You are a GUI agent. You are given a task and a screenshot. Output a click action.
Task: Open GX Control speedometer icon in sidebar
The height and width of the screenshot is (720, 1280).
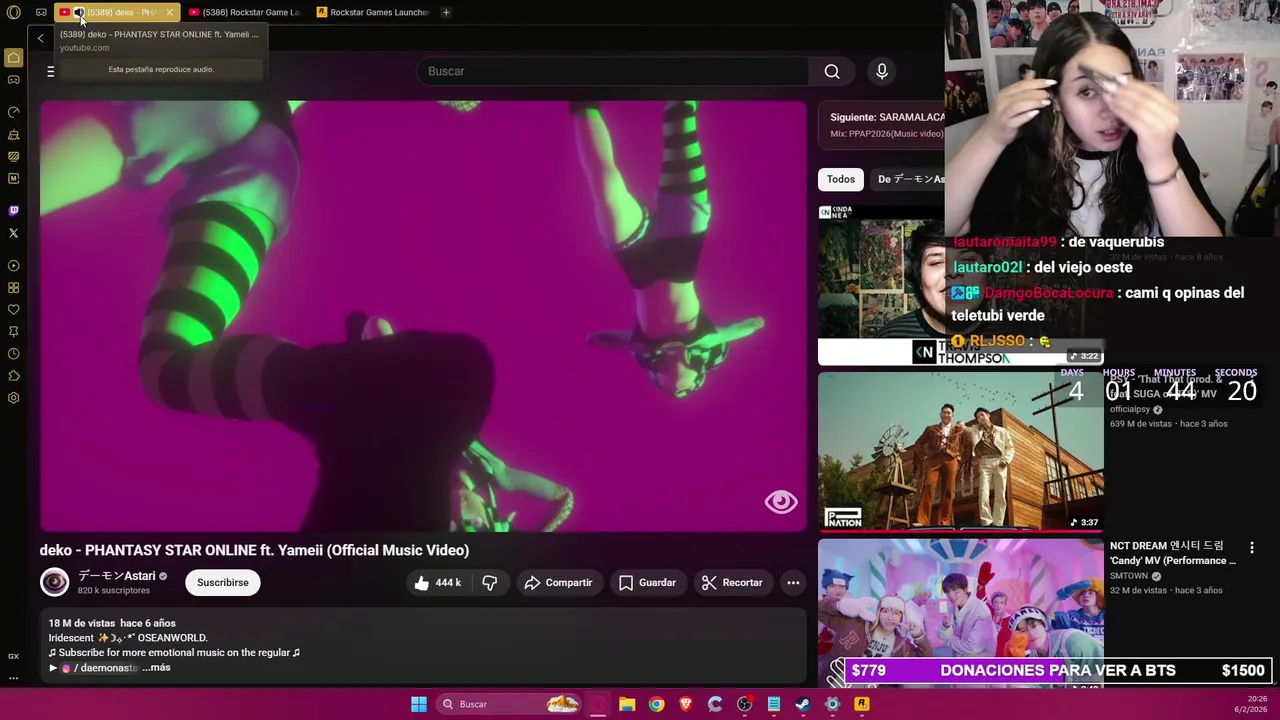pos(13,112)
